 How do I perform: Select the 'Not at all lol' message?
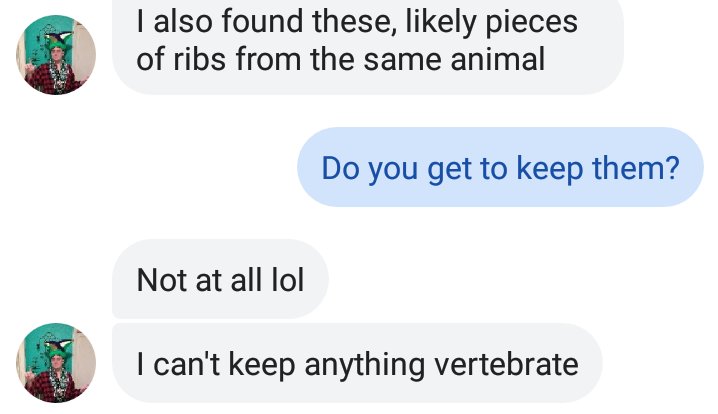coord(219,279)
